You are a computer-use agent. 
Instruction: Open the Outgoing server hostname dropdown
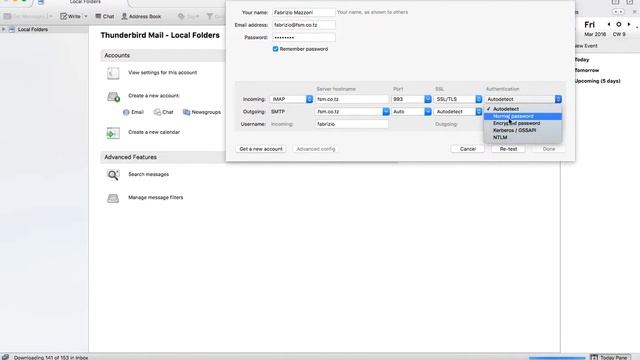(x=386, y=111)
